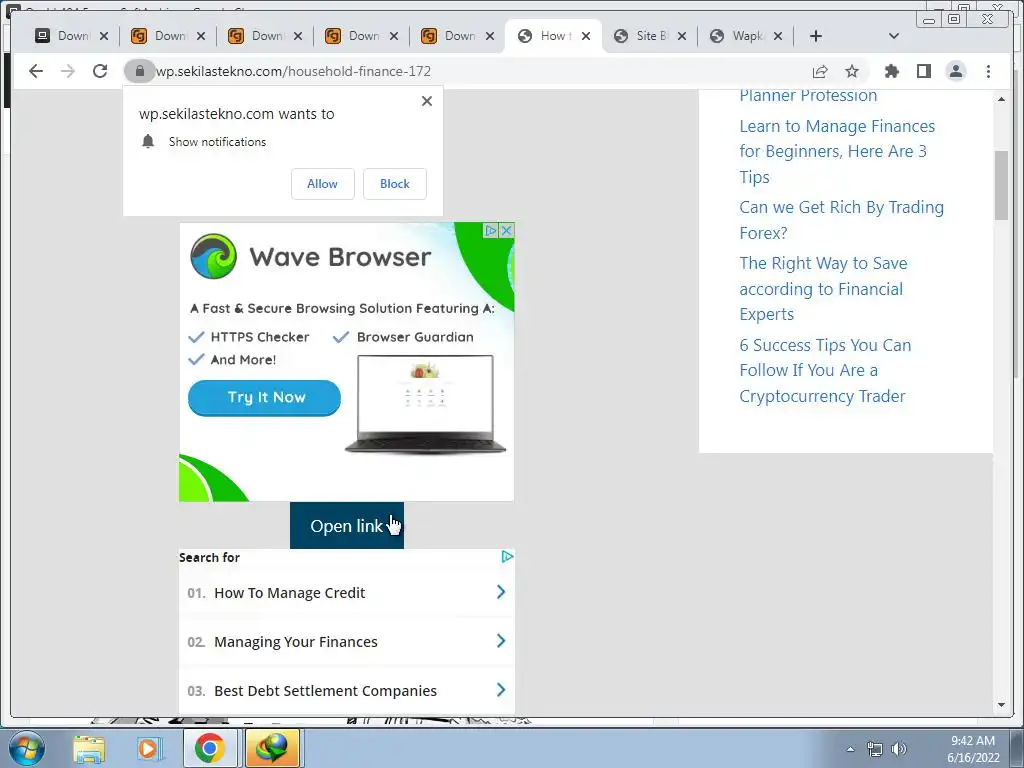The image size is (1024, 768).
Task: Open The Right Way to Save link
Action: pos(823,289)
